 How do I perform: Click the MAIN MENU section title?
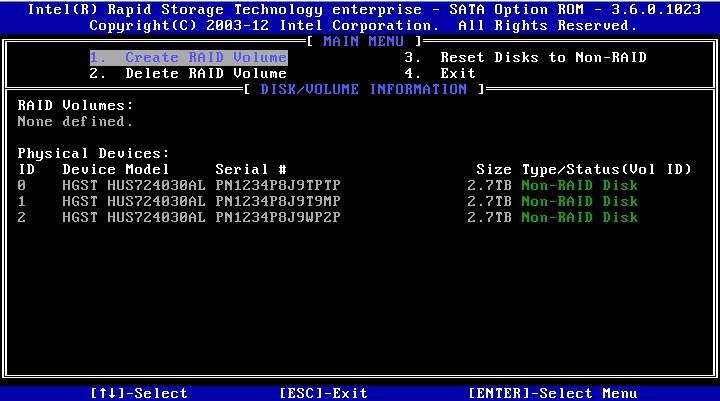[363, 41]
